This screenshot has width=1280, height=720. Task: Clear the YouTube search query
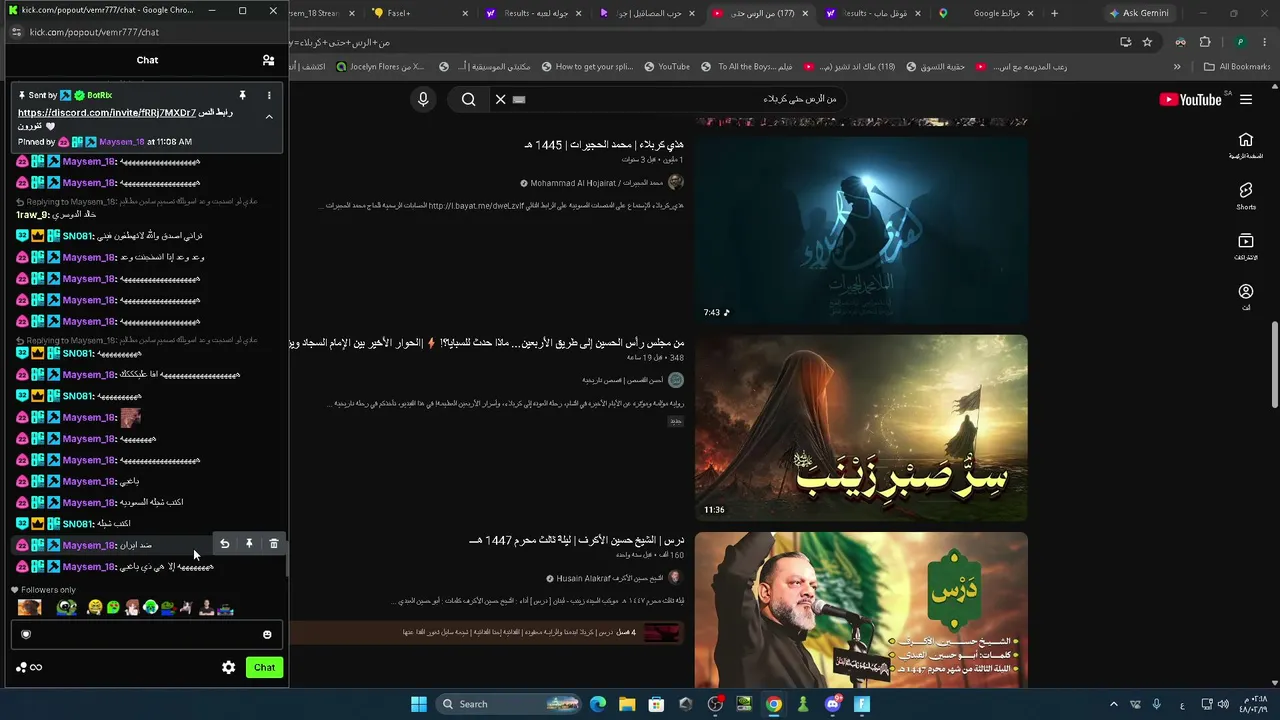501,99
